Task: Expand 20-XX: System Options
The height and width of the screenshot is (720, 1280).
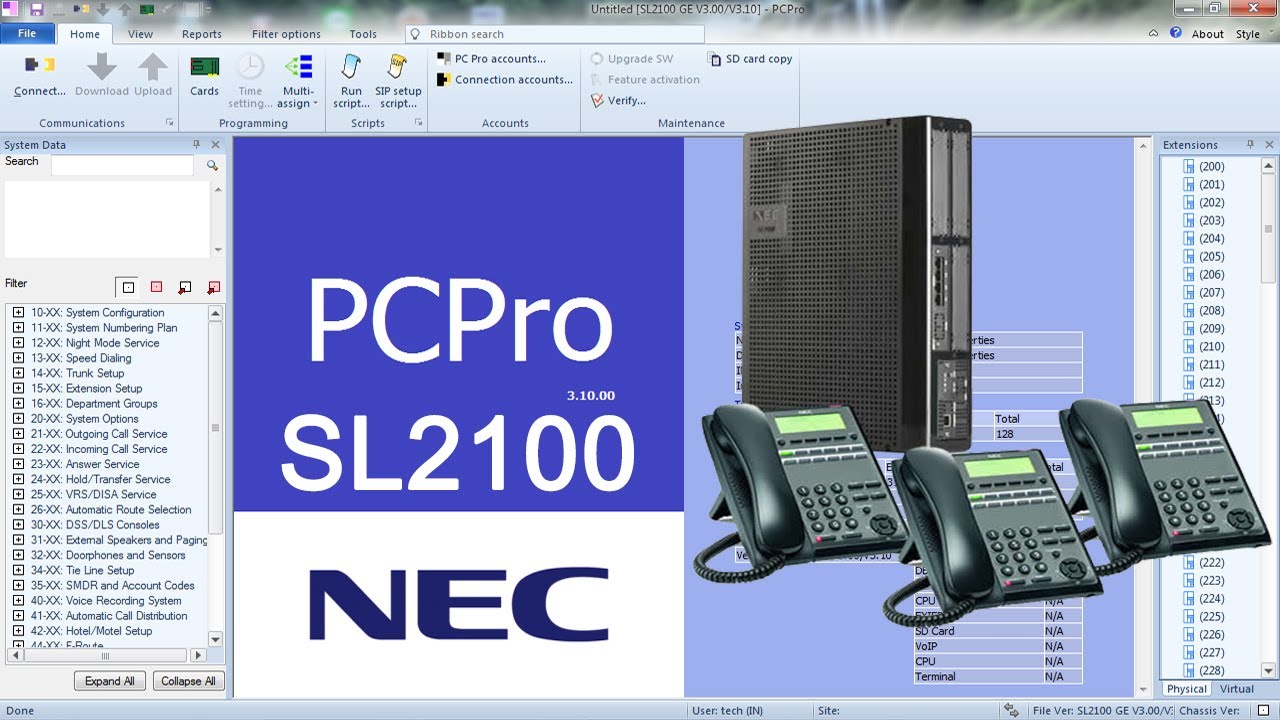Action: tap(18, 419)
